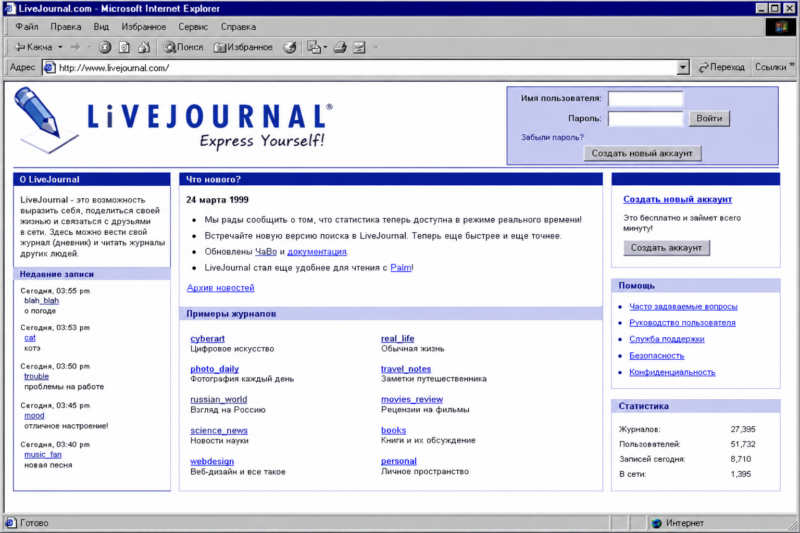Open the Архив новостей link
The image size is (800, 533).
coord(220,288)
